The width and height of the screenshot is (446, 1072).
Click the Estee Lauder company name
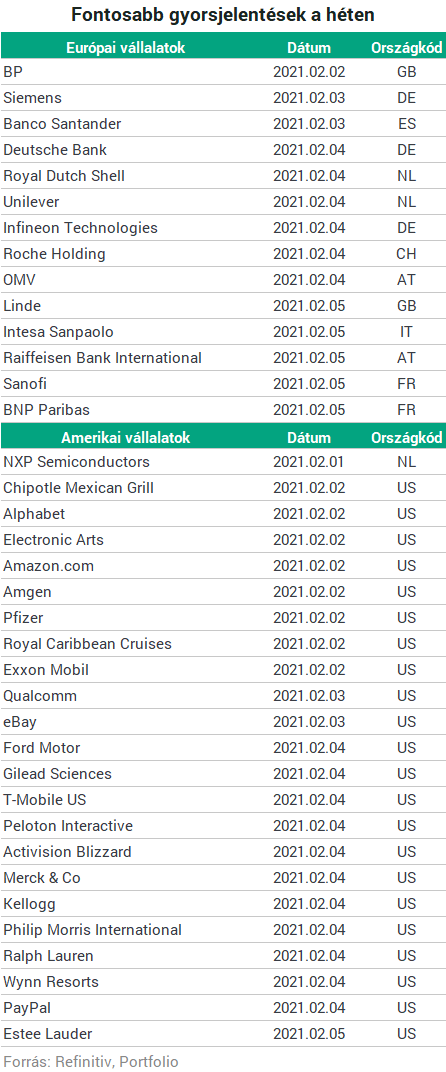pos(48,1034)
